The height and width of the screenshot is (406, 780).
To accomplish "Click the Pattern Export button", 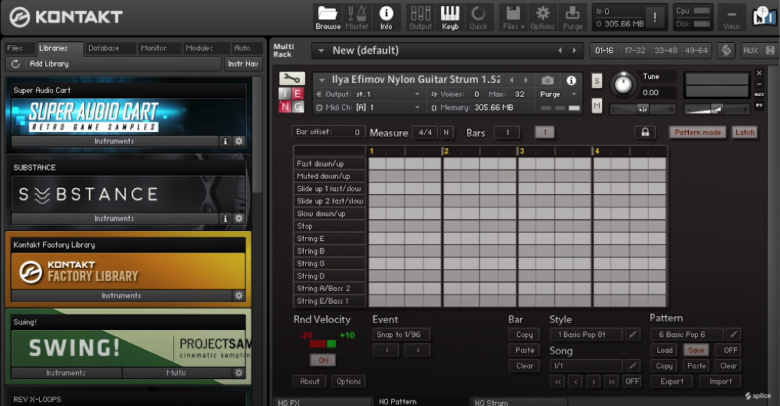I will (672, 382).
